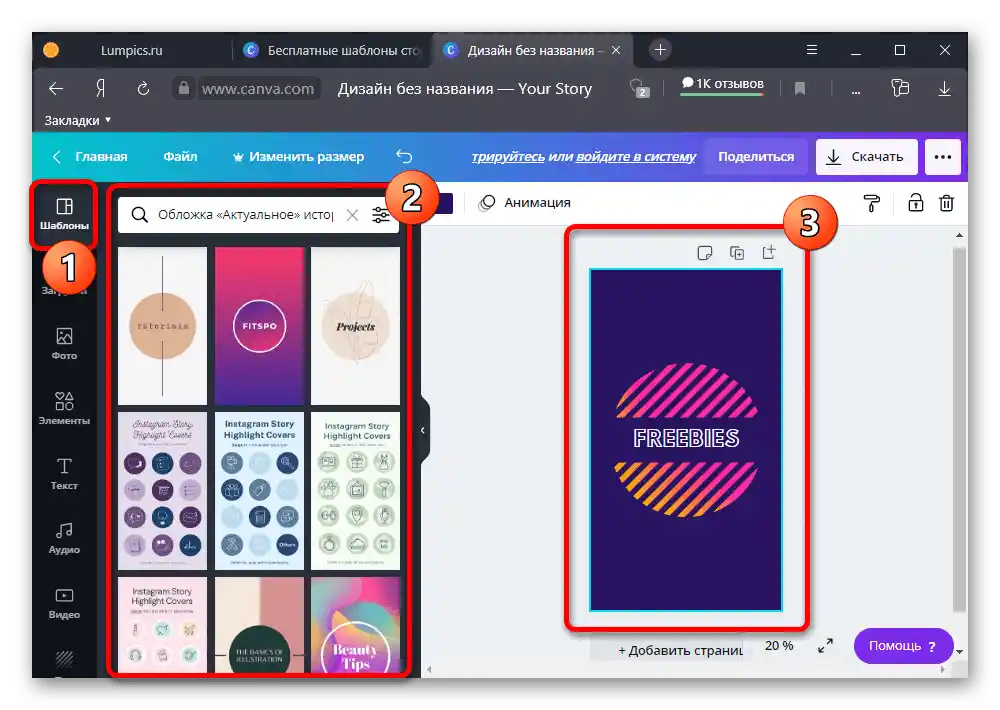Image resolution: width=1000 pixels, height=710 pixels.
Task: Open the browser downloads icon
Action: [x=945, y=89]
